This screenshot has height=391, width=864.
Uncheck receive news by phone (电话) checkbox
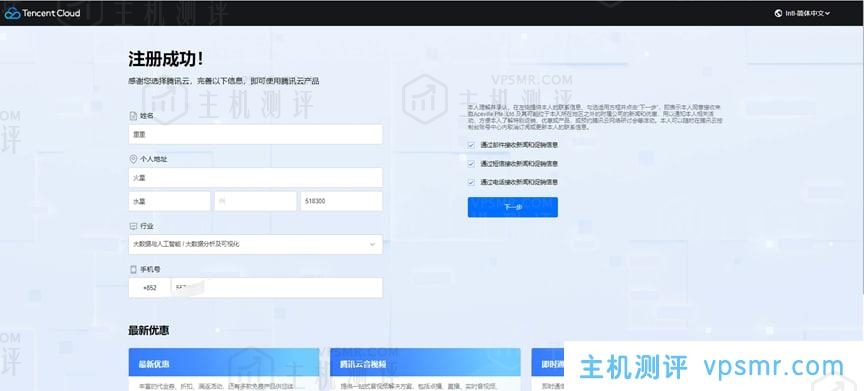coord(471,182)
